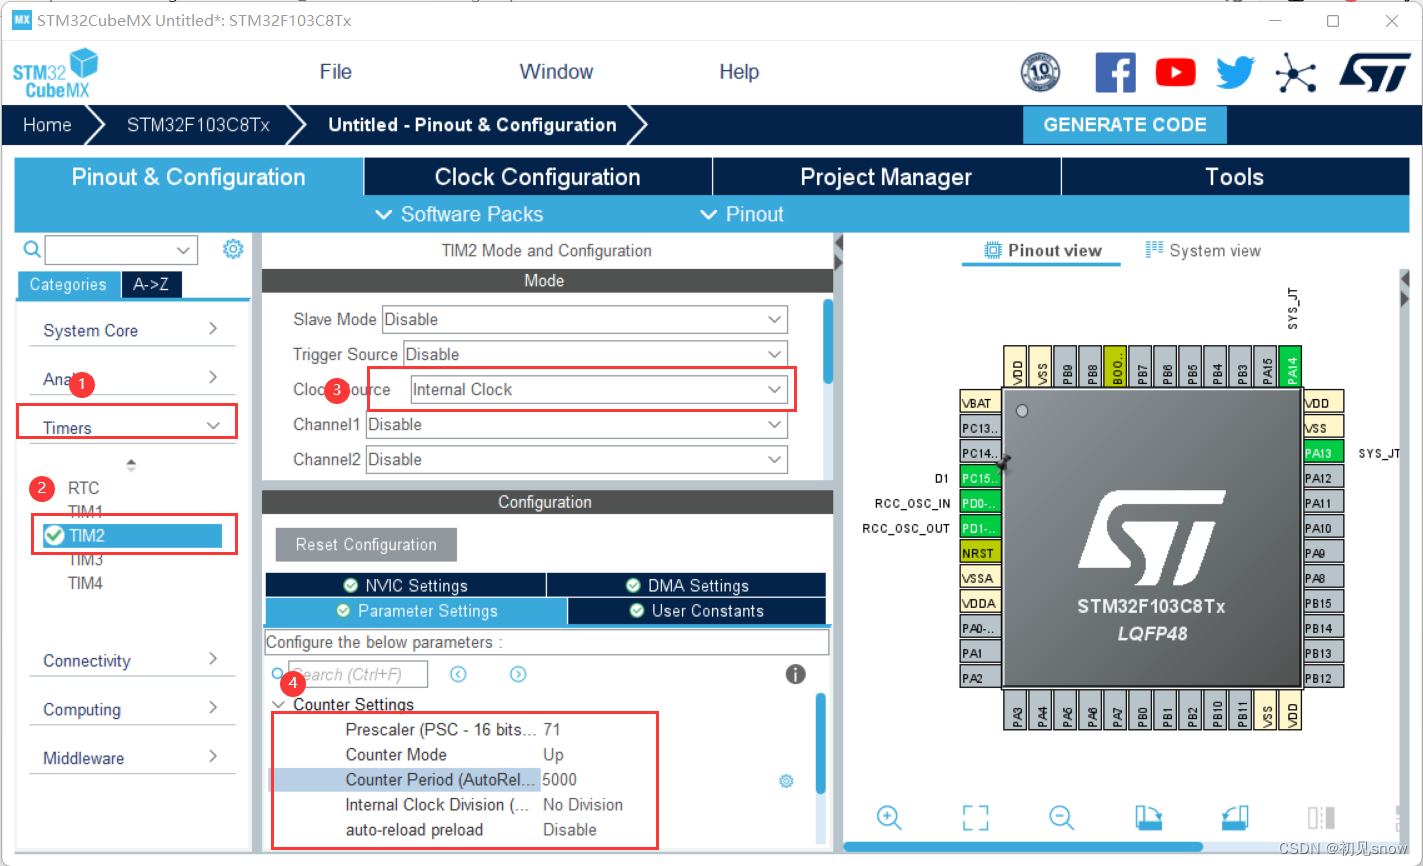This screenshot has height=866, width=1423.
Task: Rotate chip view clockwise icon
Action: pyautogui.click(x=1149, y=817)
